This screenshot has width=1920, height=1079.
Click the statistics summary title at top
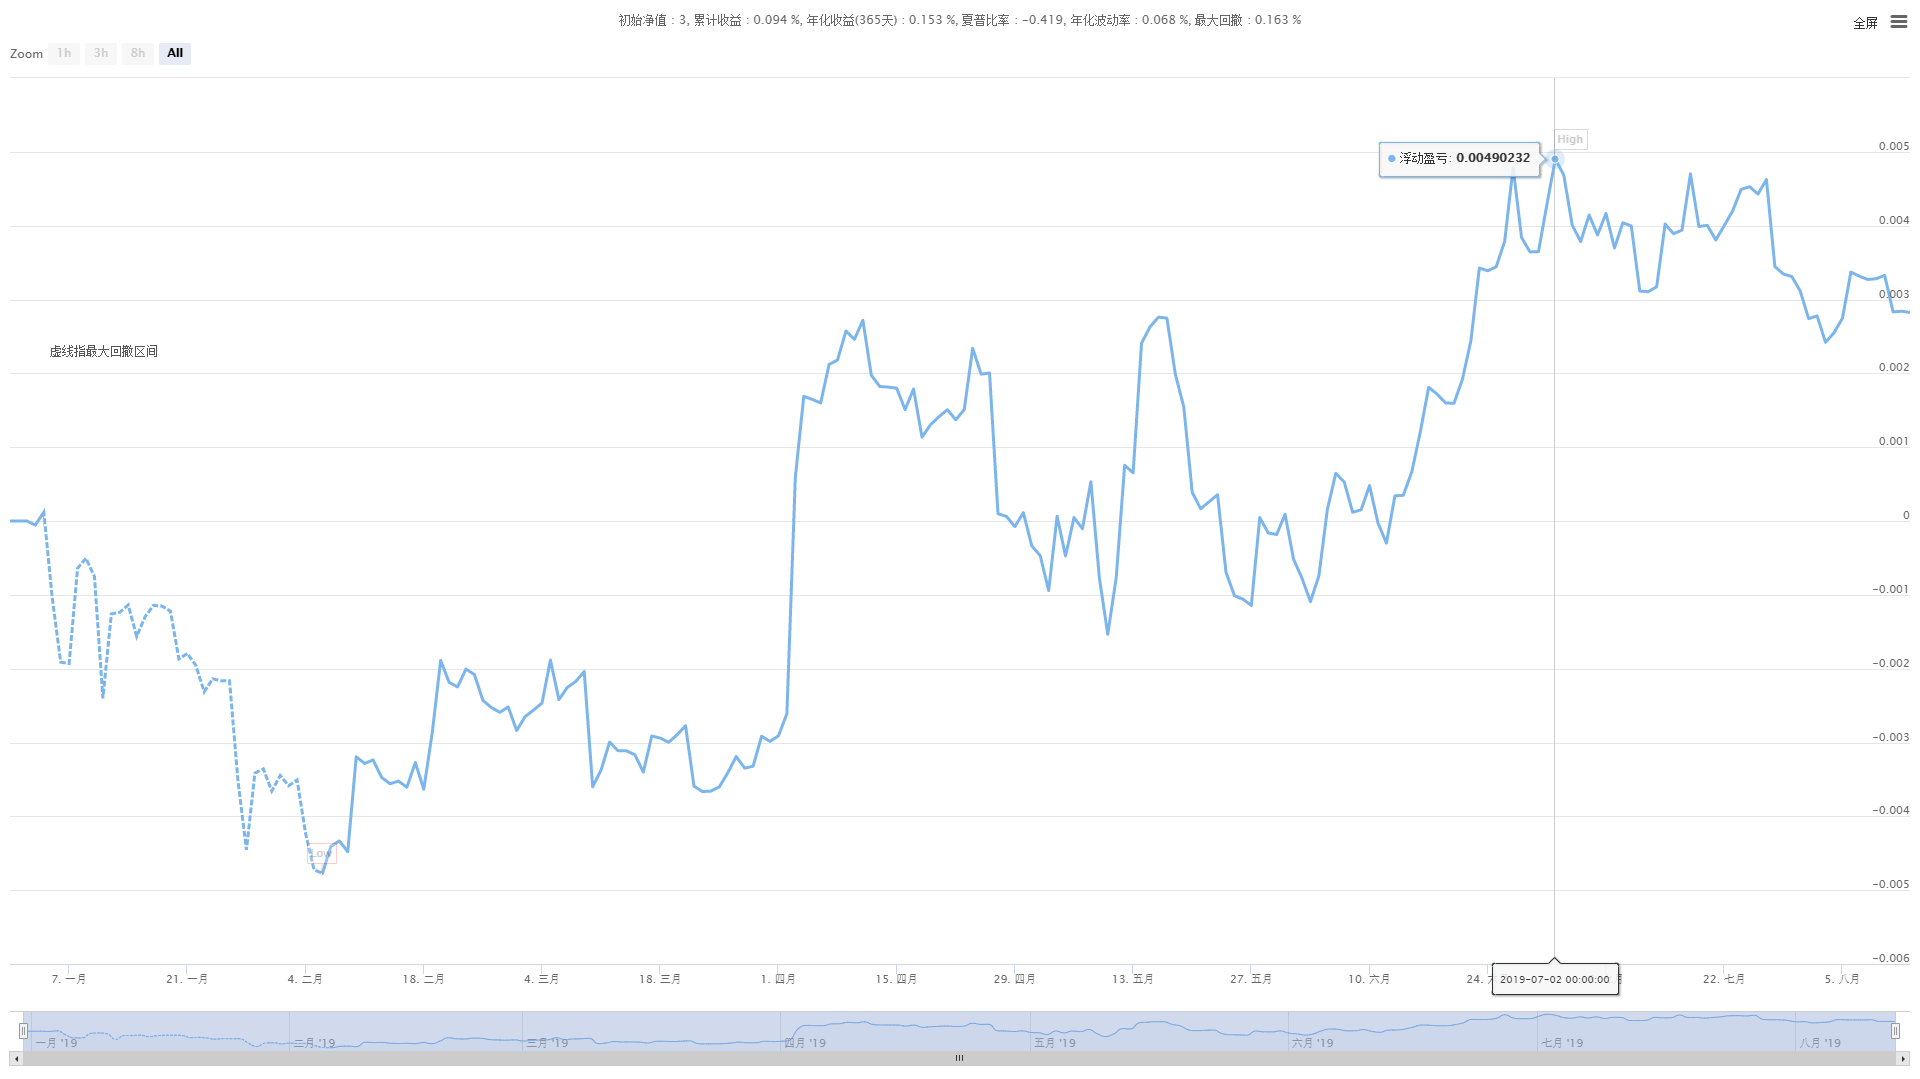coord(959,20)
